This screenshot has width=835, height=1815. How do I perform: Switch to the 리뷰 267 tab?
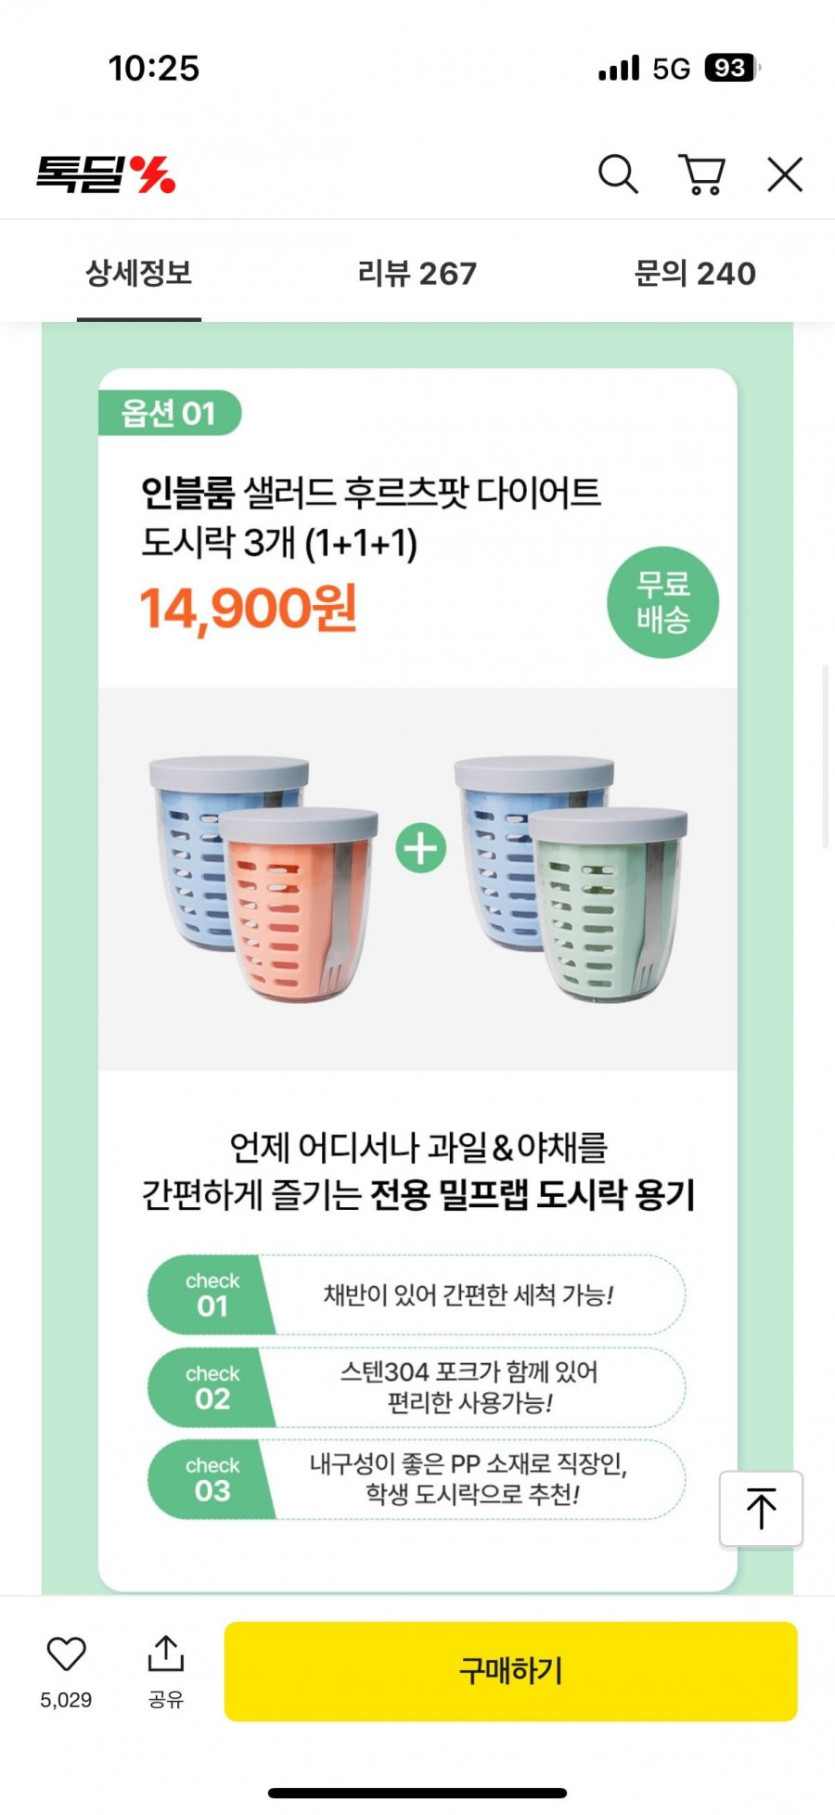pyautogui.click(x=417, y=273)
